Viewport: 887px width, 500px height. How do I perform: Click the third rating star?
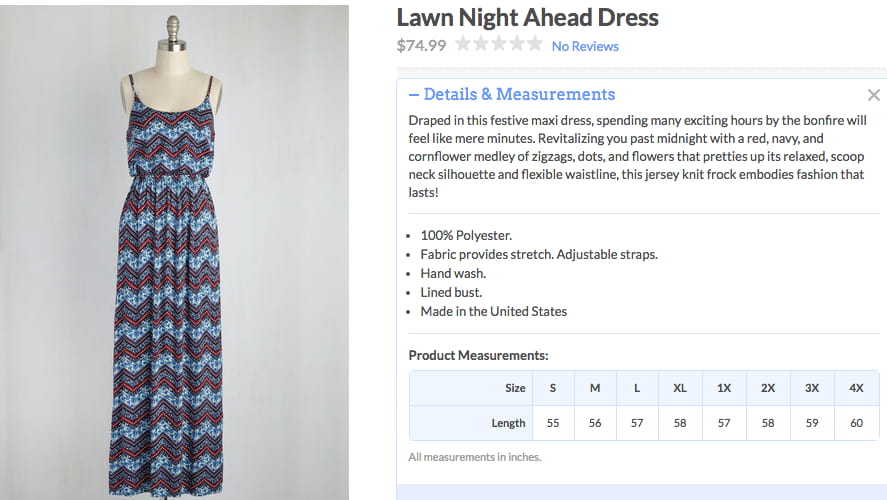click(x=499, y=45)
